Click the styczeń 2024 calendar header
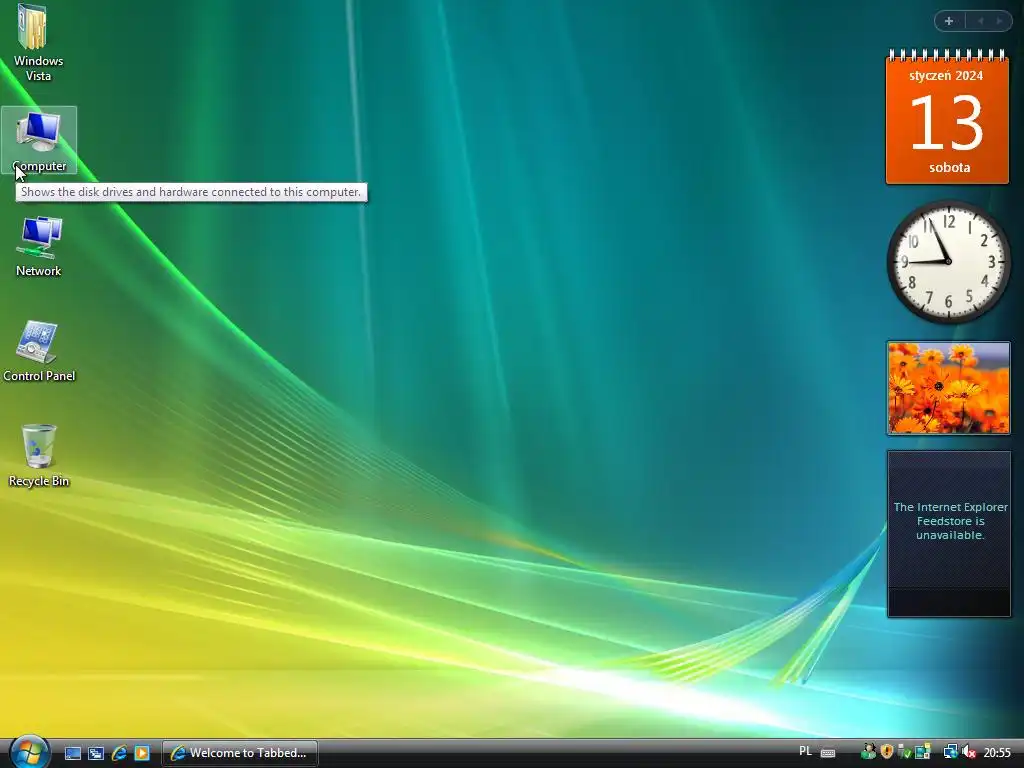The image size is (1024, 768). (946, 76)
